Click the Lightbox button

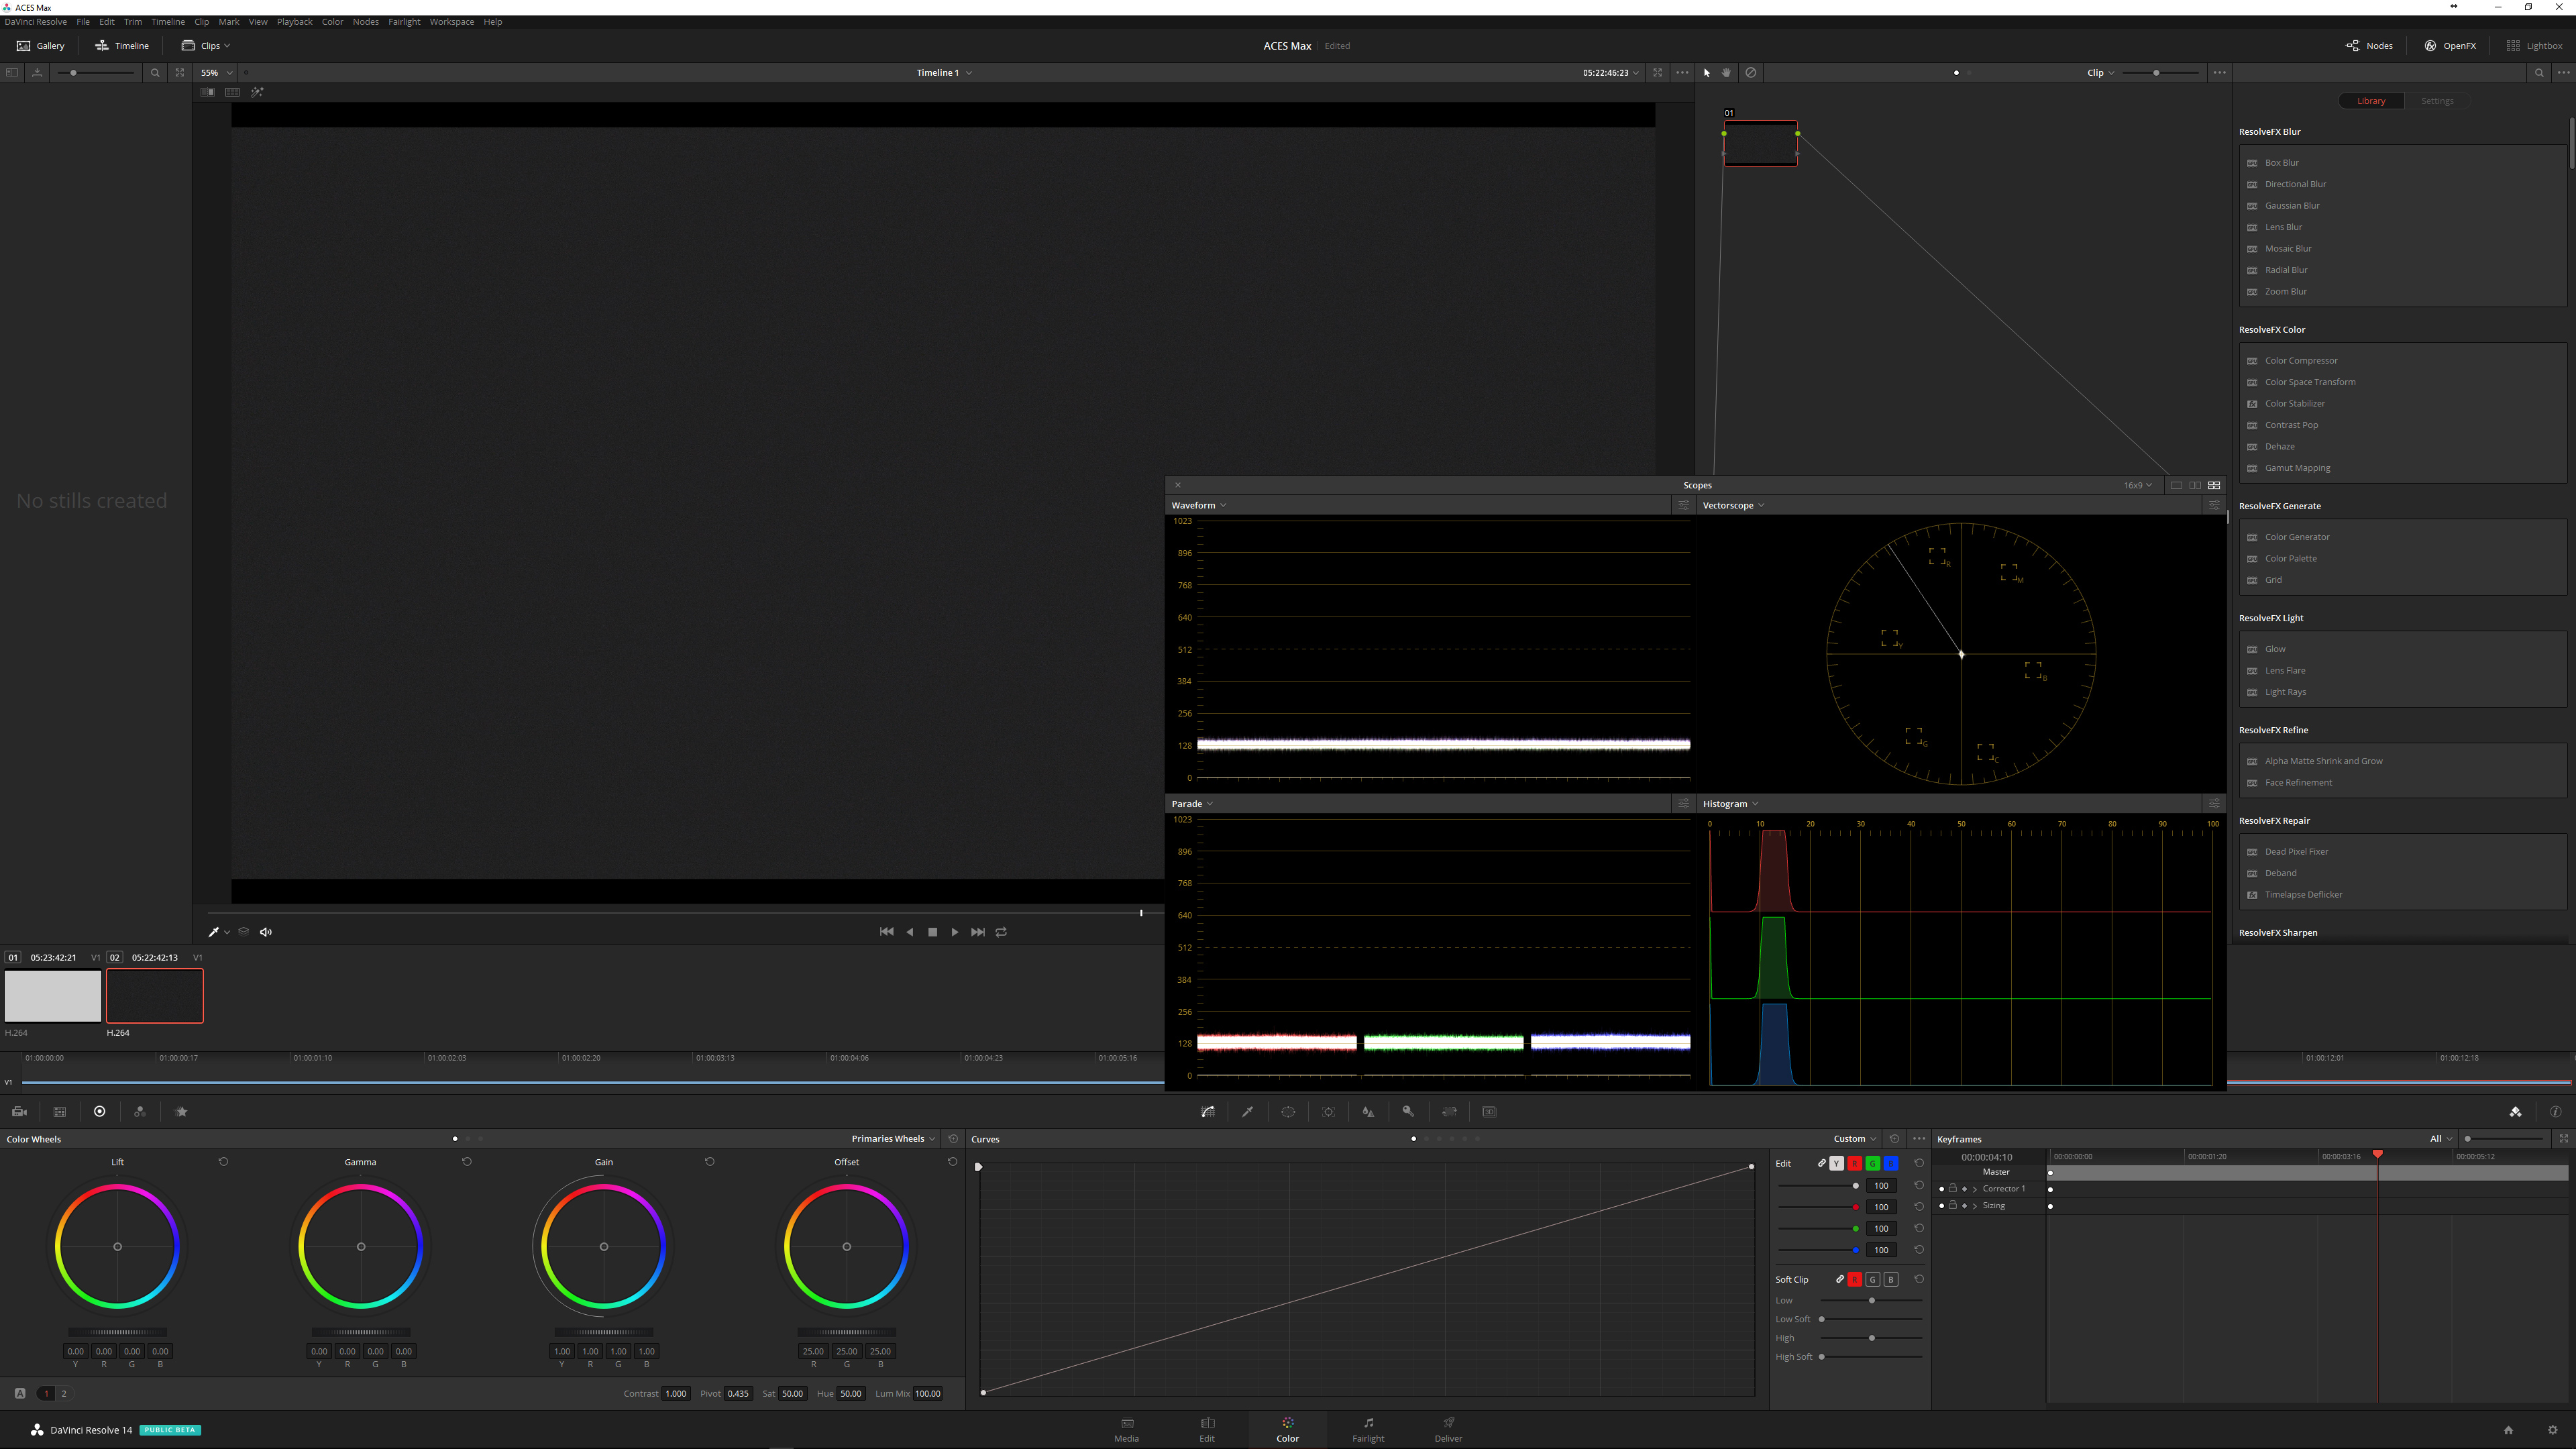2534,45
